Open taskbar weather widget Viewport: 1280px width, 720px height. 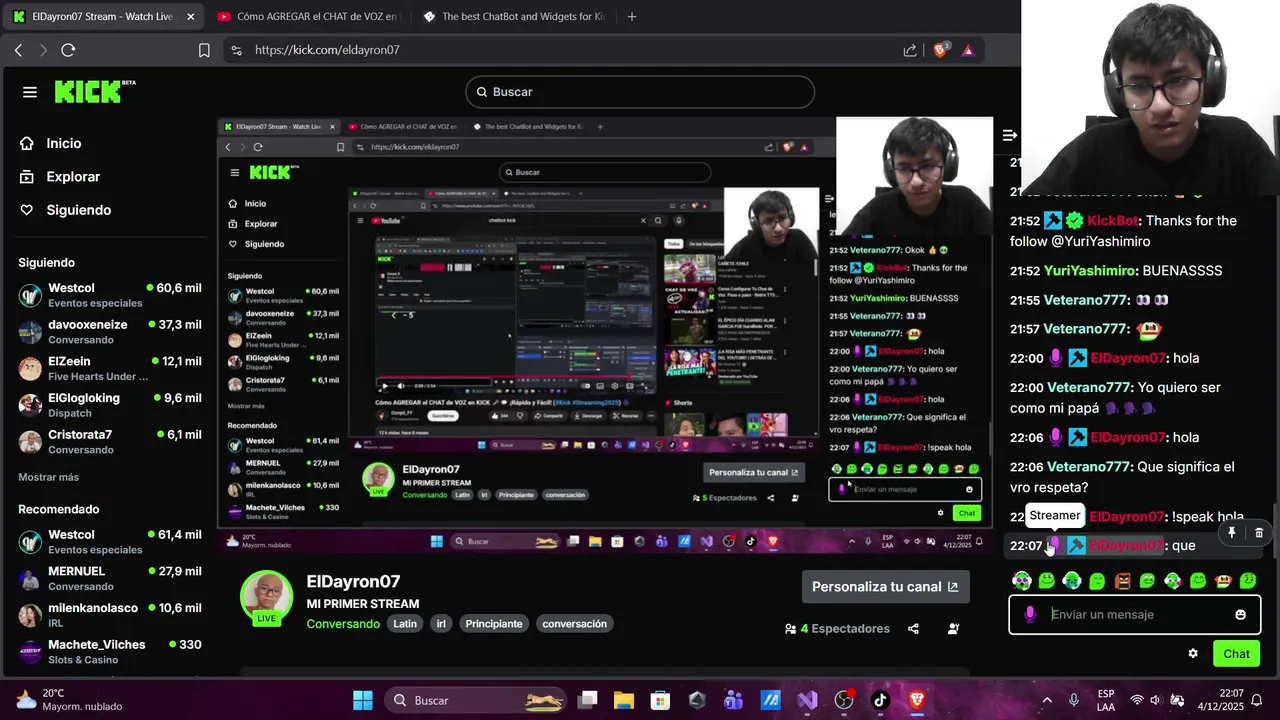tap(70, 700)
